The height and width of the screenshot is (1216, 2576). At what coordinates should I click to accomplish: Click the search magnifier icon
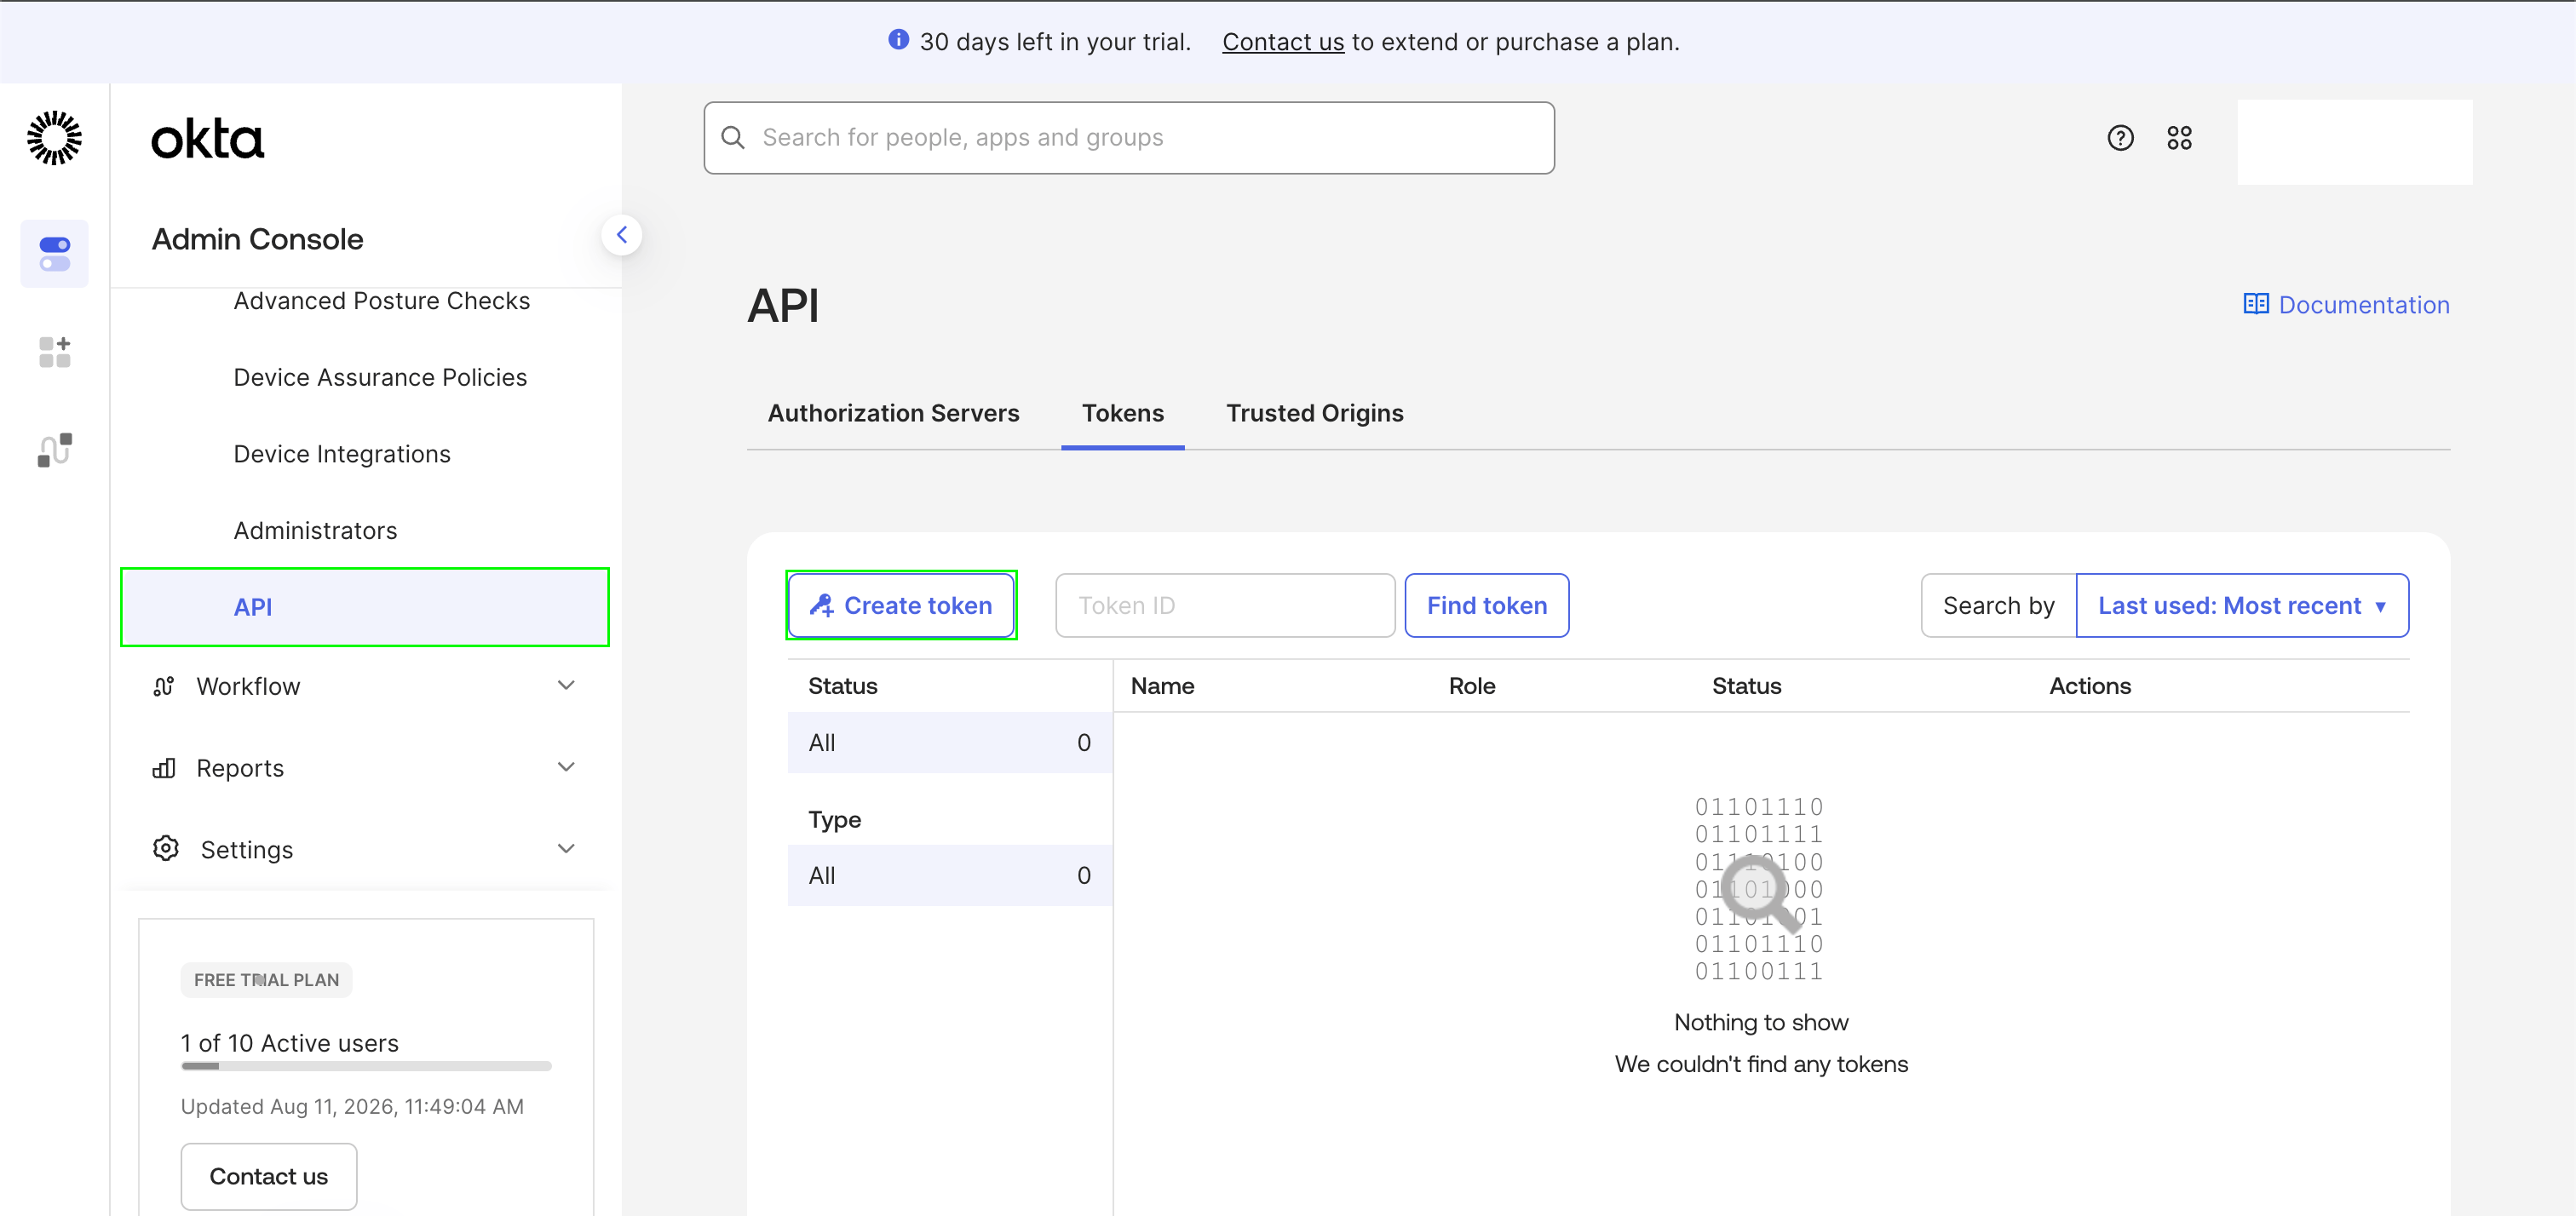(x=733, y=138)
